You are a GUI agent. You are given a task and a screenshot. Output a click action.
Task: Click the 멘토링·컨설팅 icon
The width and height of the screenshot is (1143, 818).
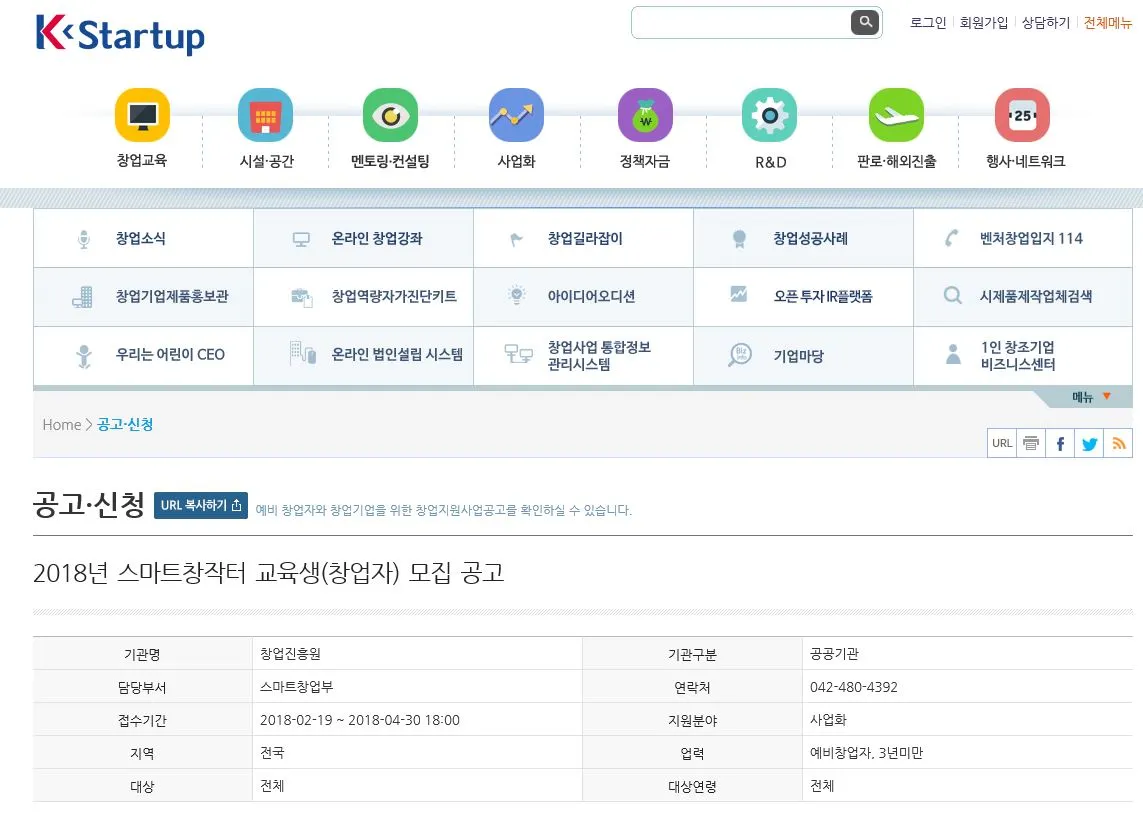(390, 113)
